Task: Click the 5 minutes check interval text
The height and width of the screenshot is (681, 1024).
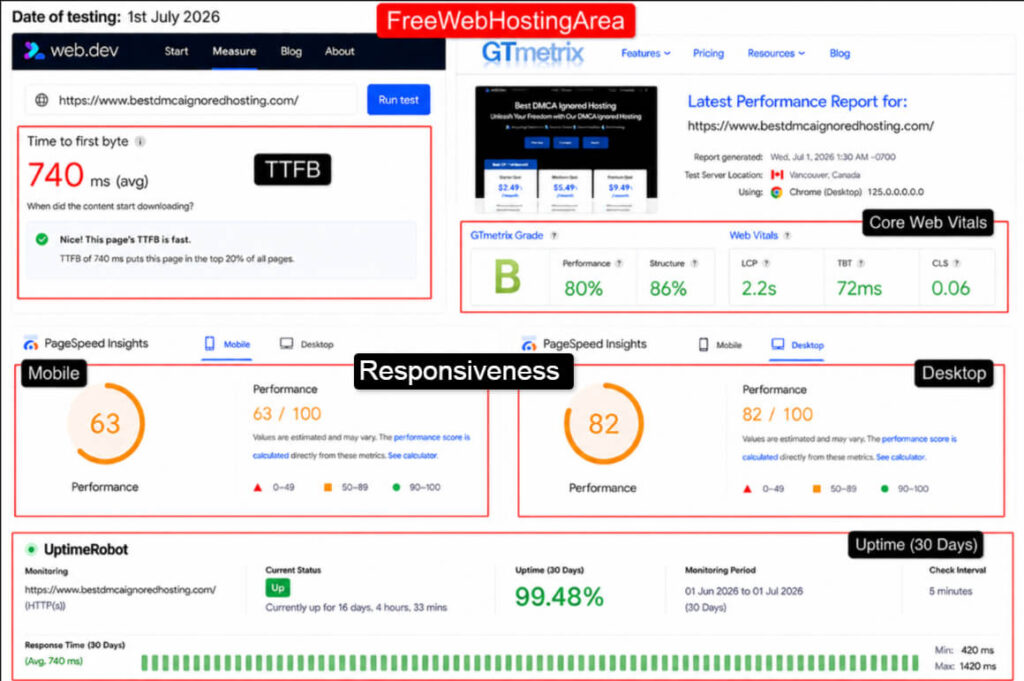Action: click(x=950, y=591)
